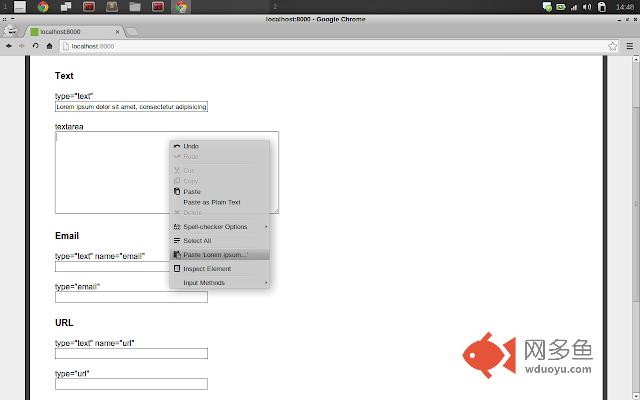Click the browser forward arrow

coord(23,45)
